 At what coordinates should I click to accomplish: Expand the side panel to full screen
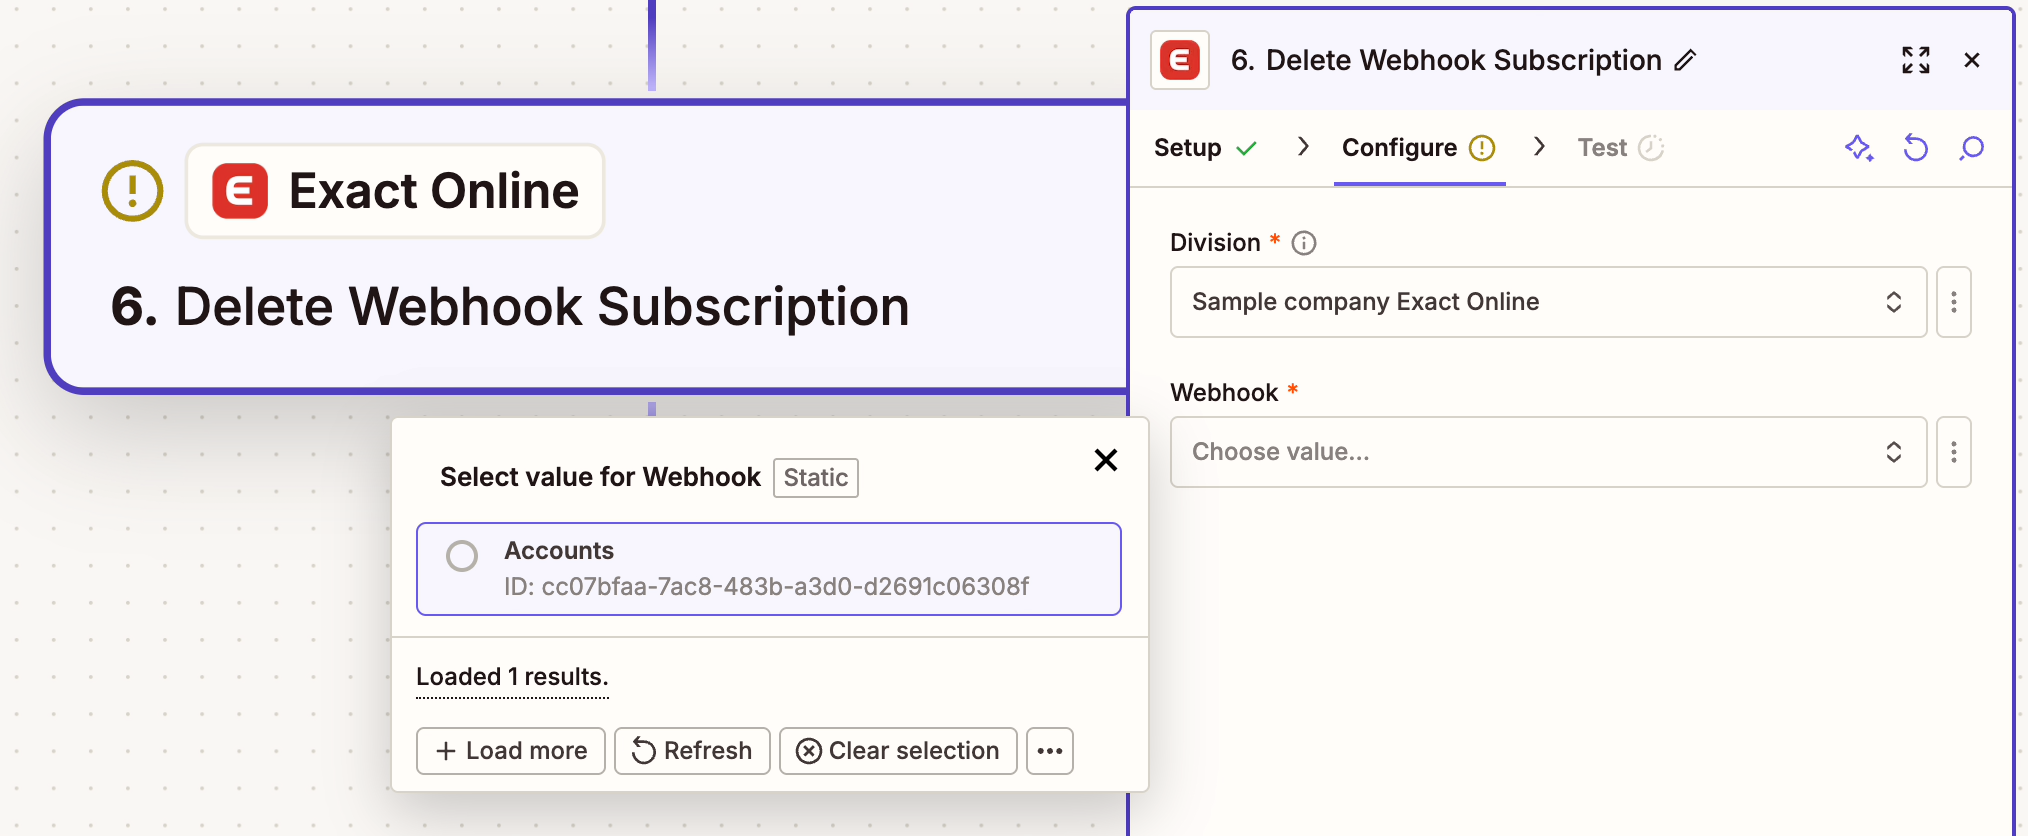tap(1916, 60)
